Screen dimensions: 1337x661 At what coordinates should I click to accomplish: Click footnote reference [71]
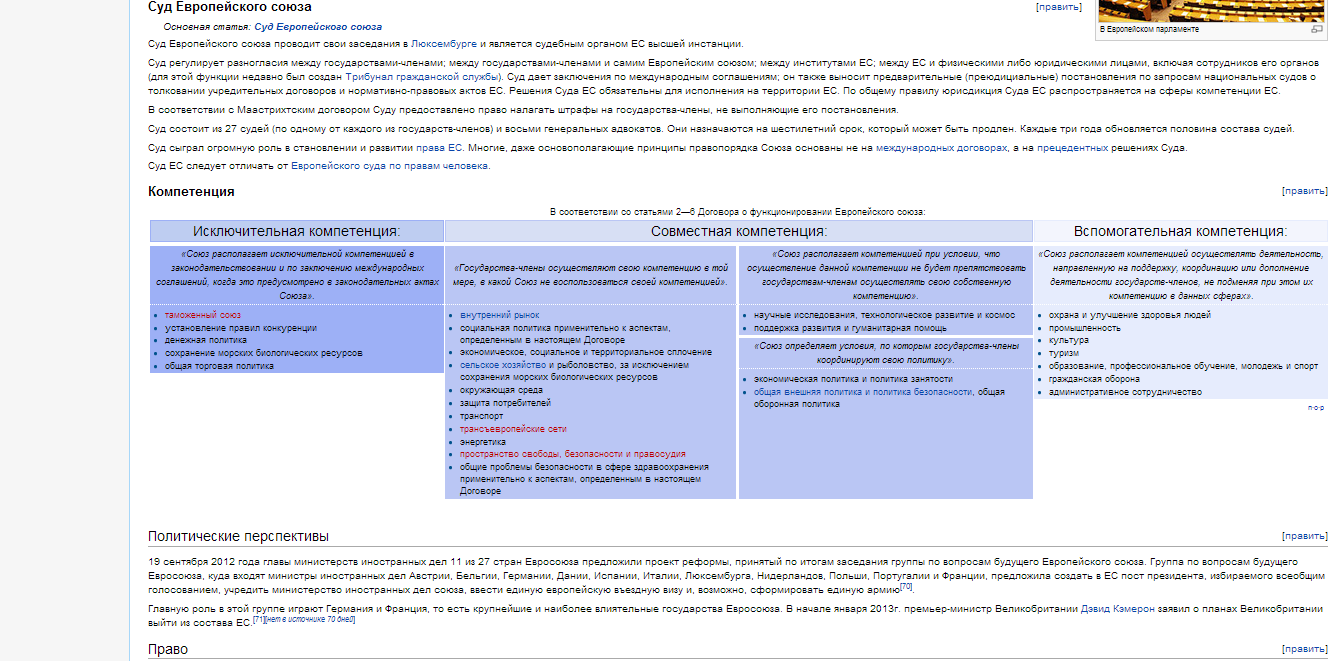(259, 619)
